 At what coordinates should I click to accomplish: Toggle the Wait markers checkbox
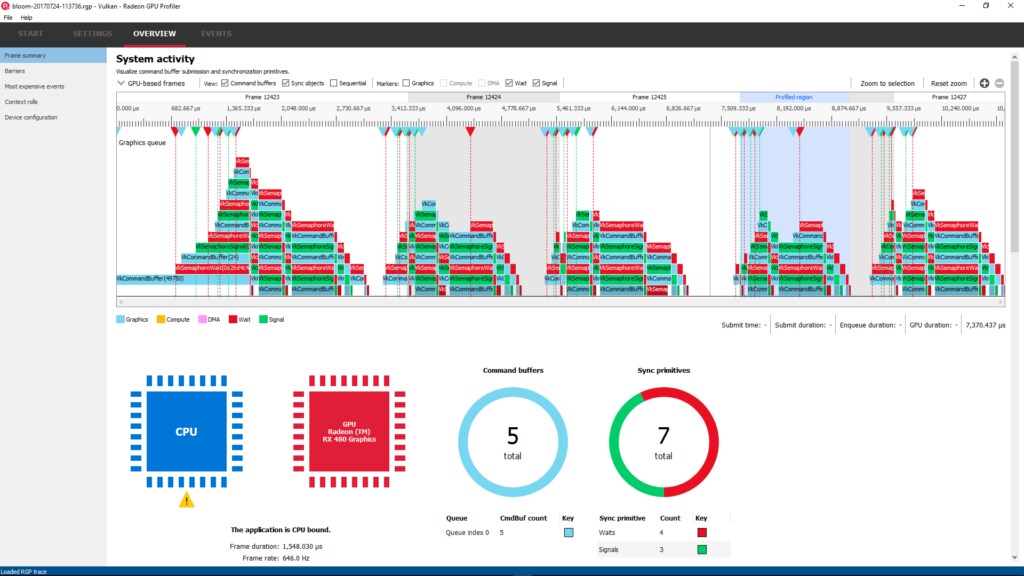click(x=509, y=83)
